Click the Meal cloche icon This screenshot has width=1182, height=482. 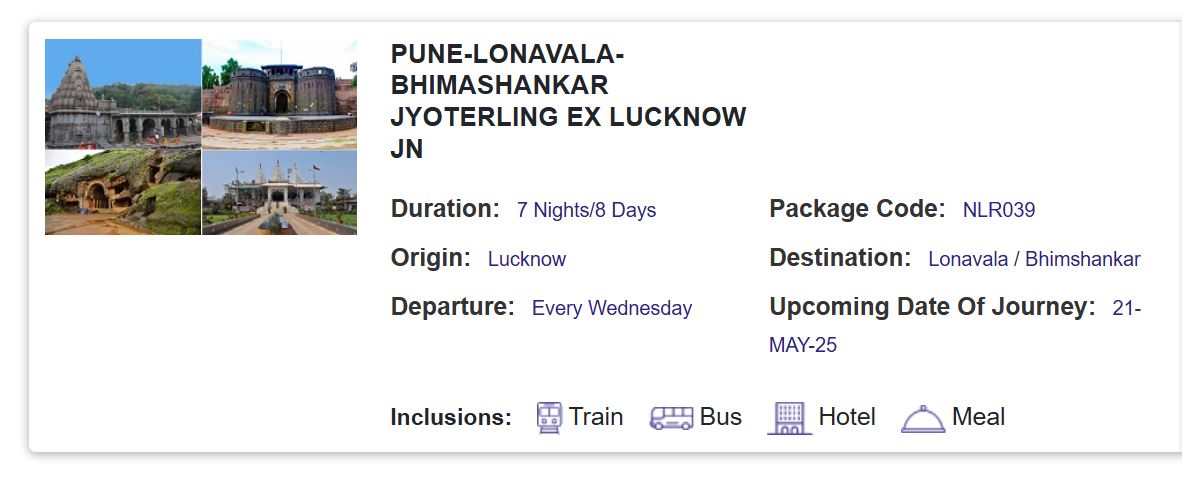[x=922, y=418]
